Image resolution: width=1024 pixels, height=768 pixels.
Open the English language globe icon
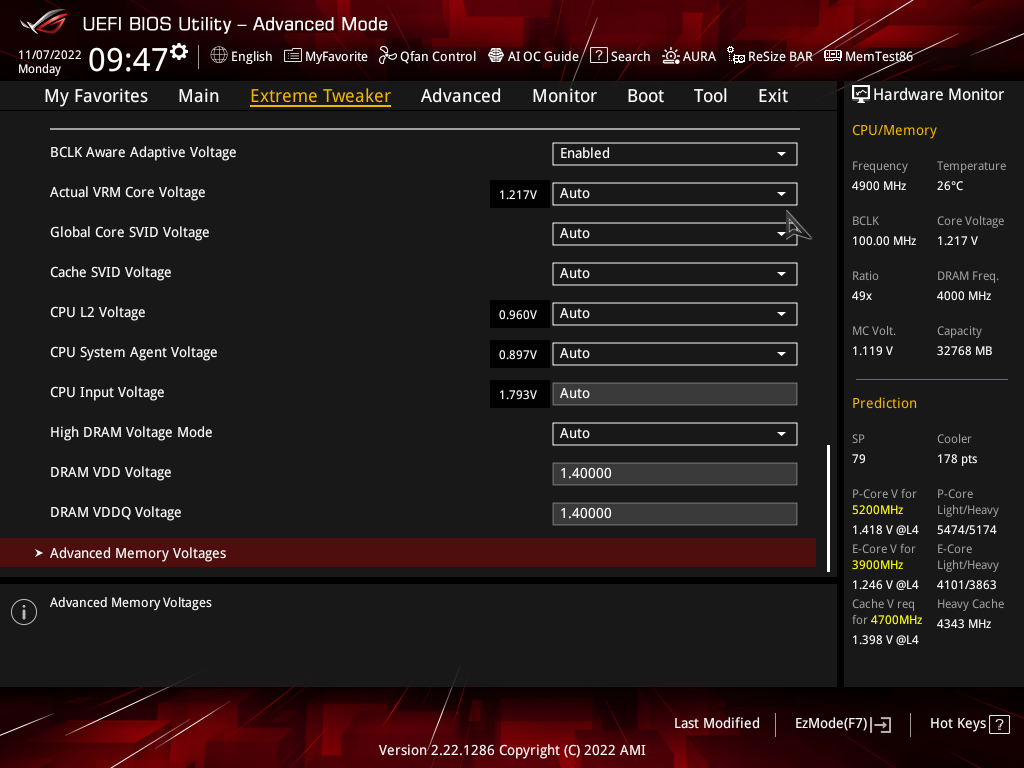pyautogui.click(x=219, y=56)
